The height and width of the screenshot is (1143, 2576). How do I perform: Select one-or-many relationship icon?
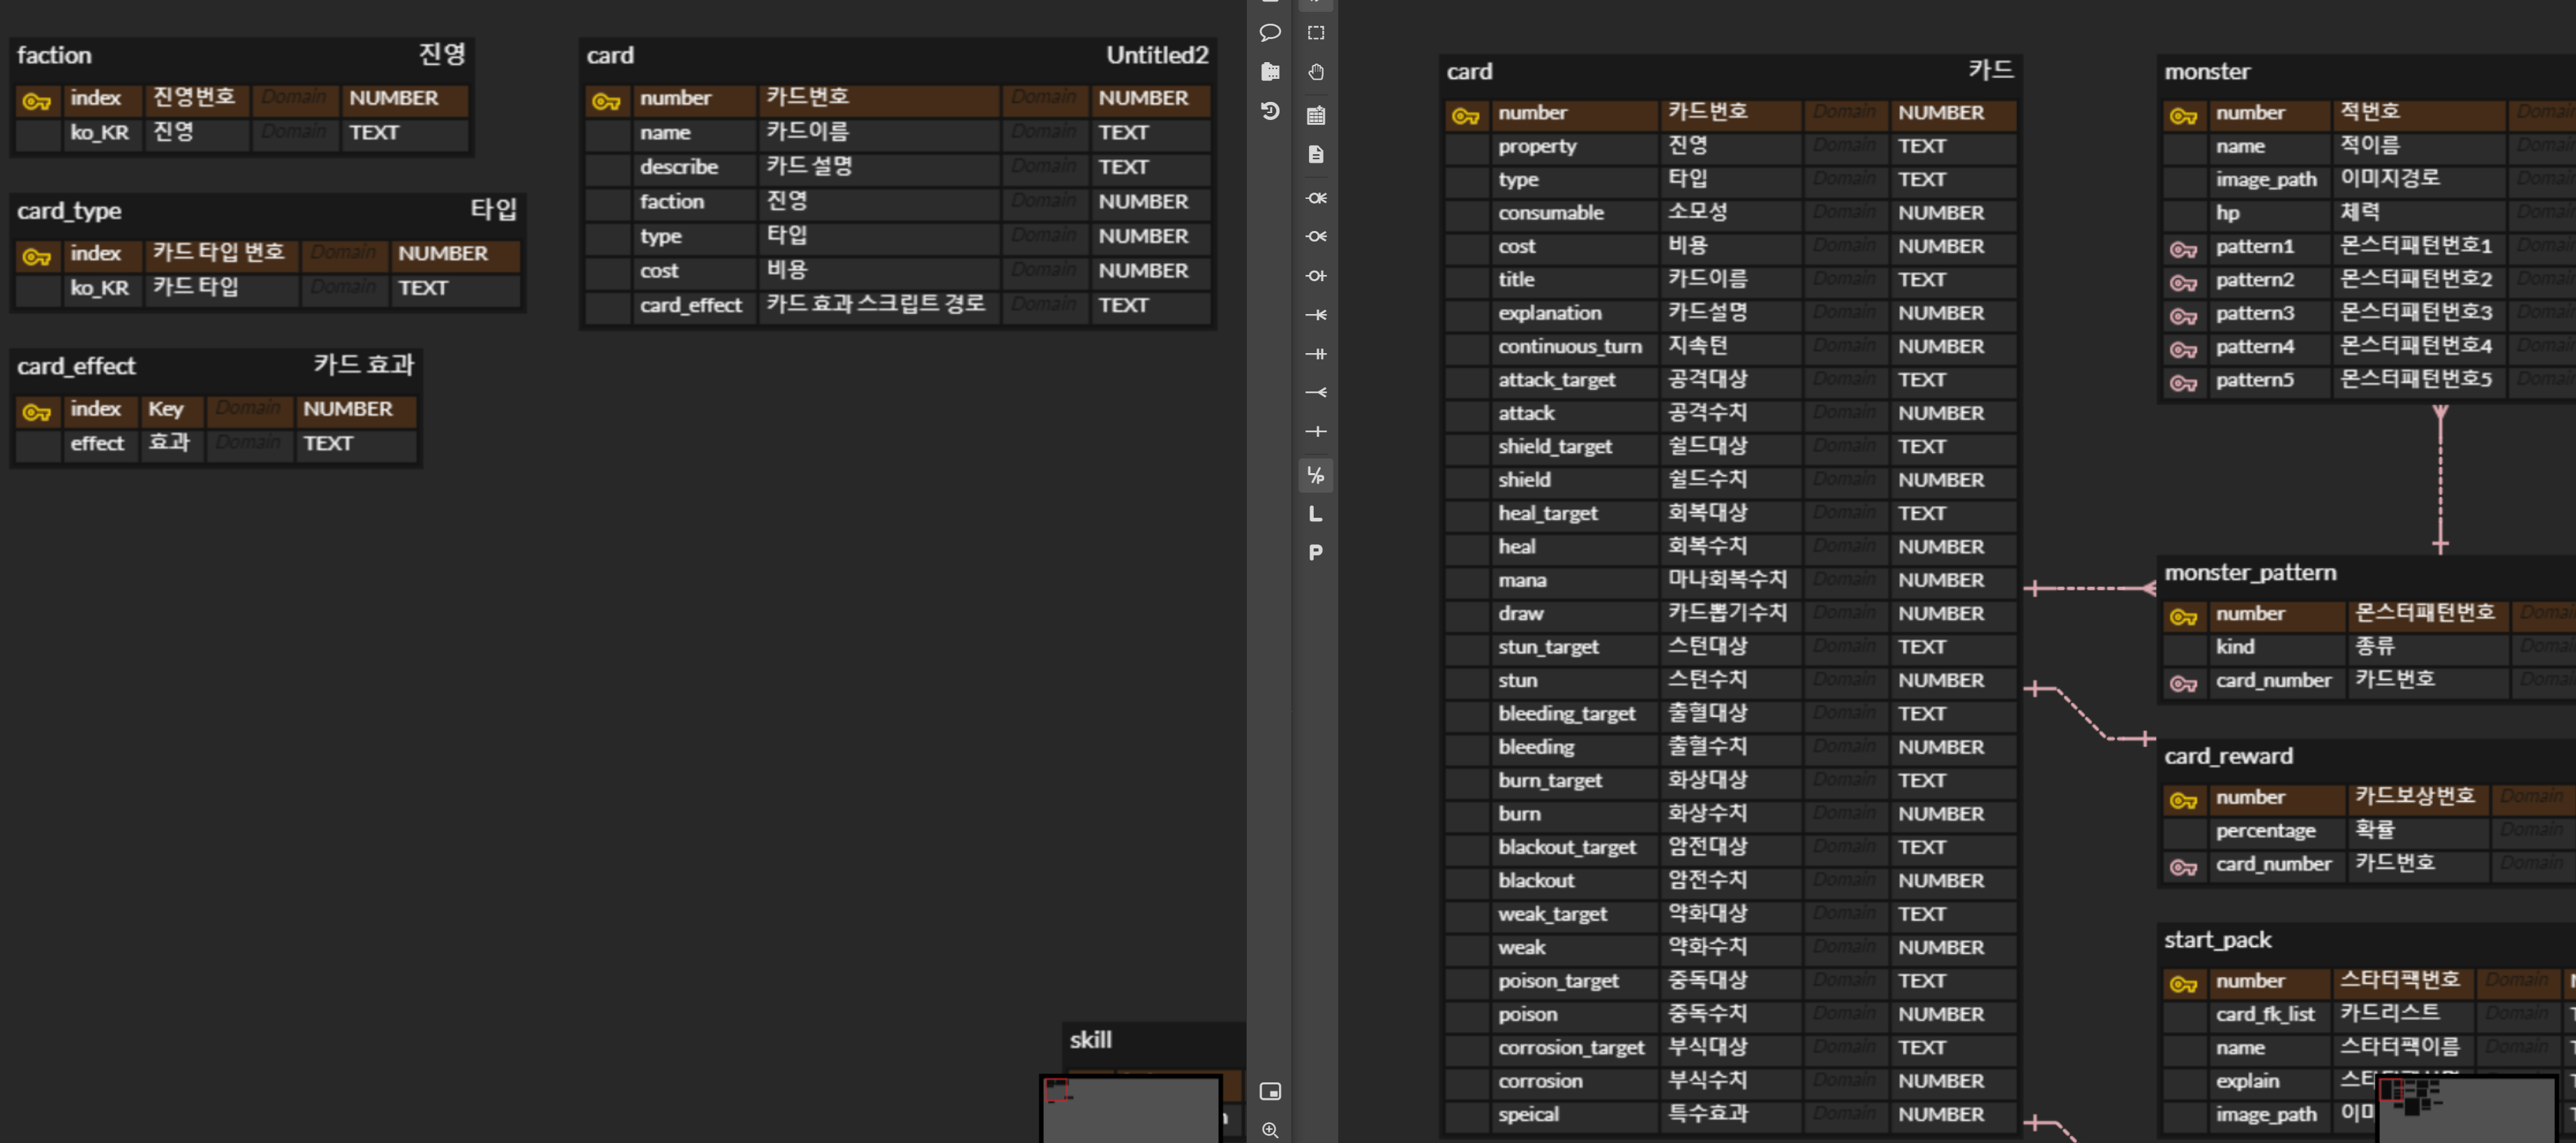coord(1316,315)
